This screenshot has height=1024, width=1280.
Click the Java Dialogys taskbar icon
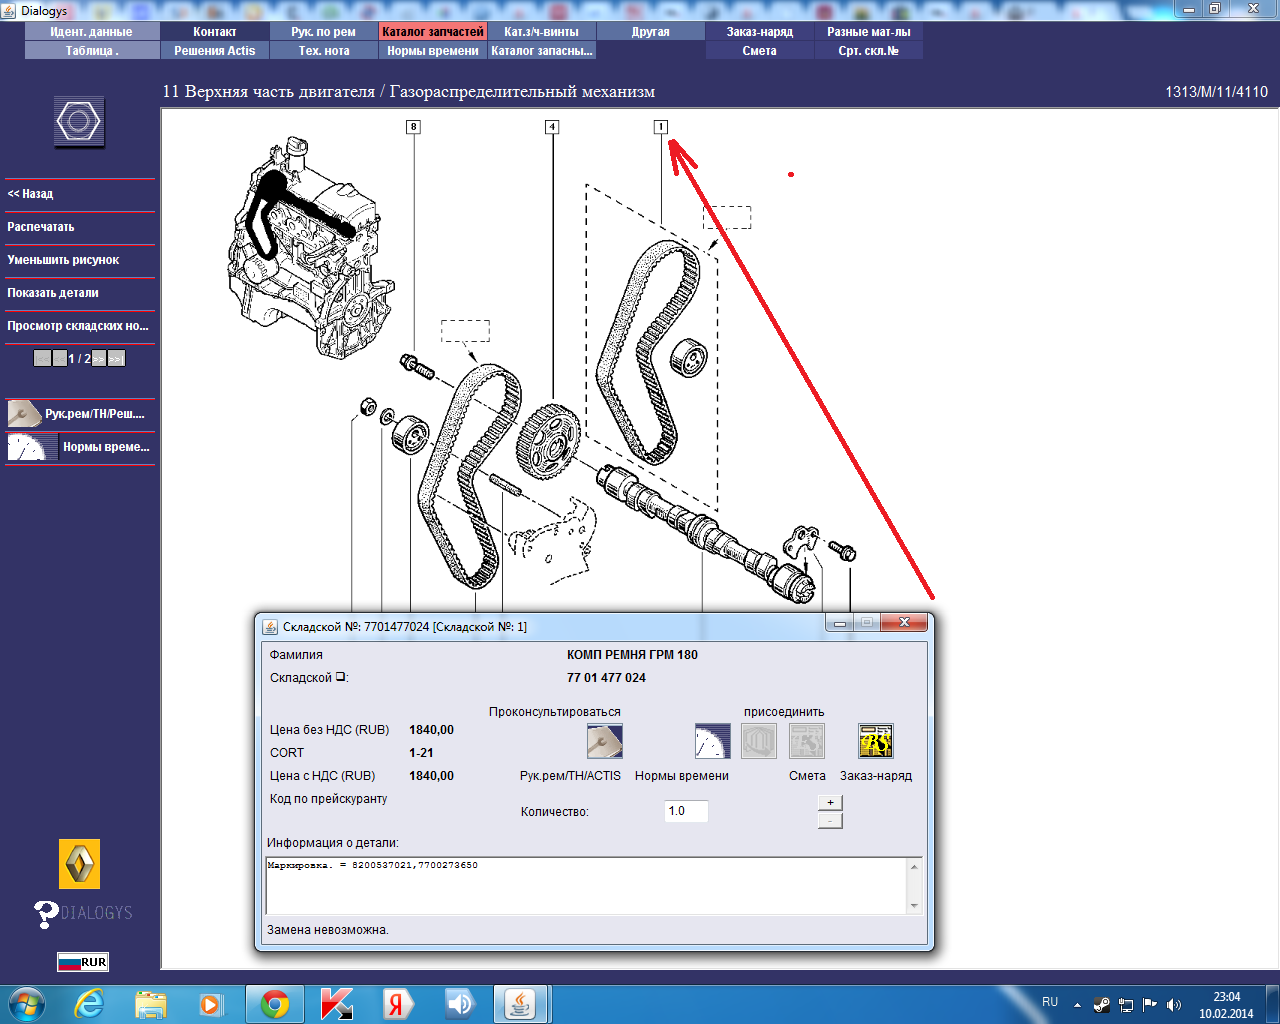pyautogui.click(x=520, y=1004)
